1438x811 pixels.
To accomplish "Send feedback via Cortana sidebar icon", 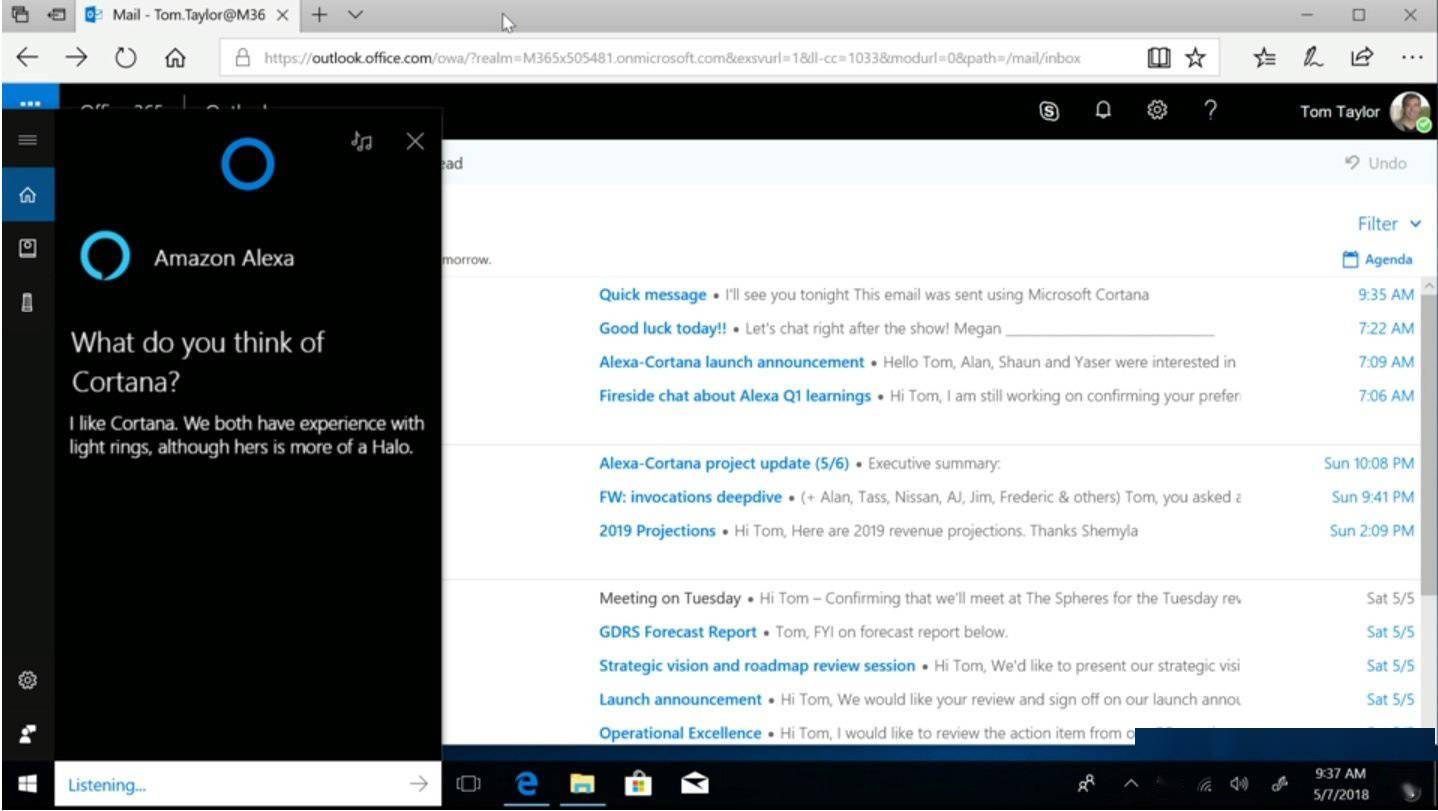I will pyautogui.click(x=28, y=733).
